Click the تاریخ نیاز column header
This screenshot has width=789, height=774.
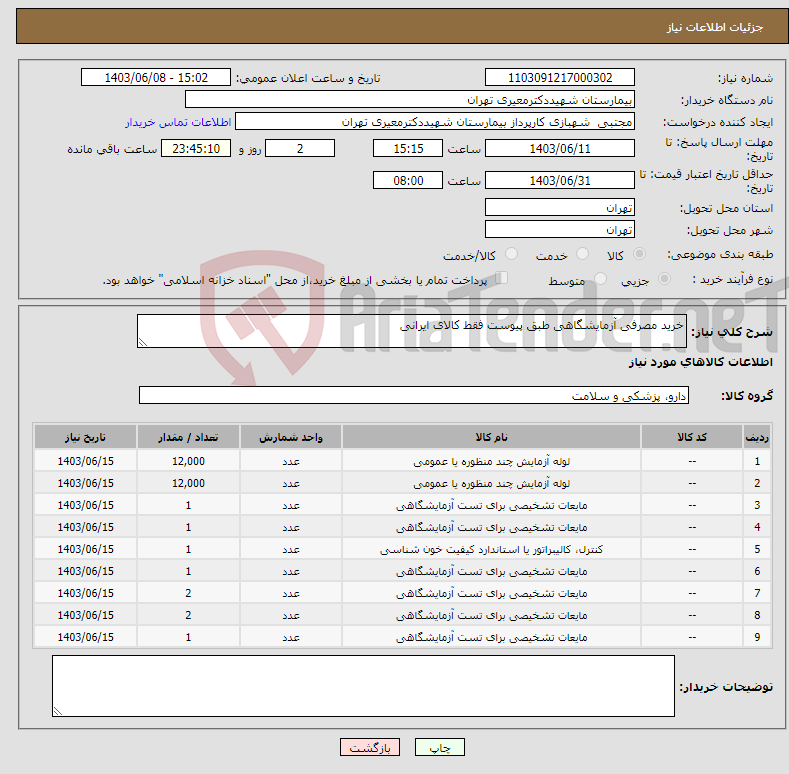coord(86,437)
